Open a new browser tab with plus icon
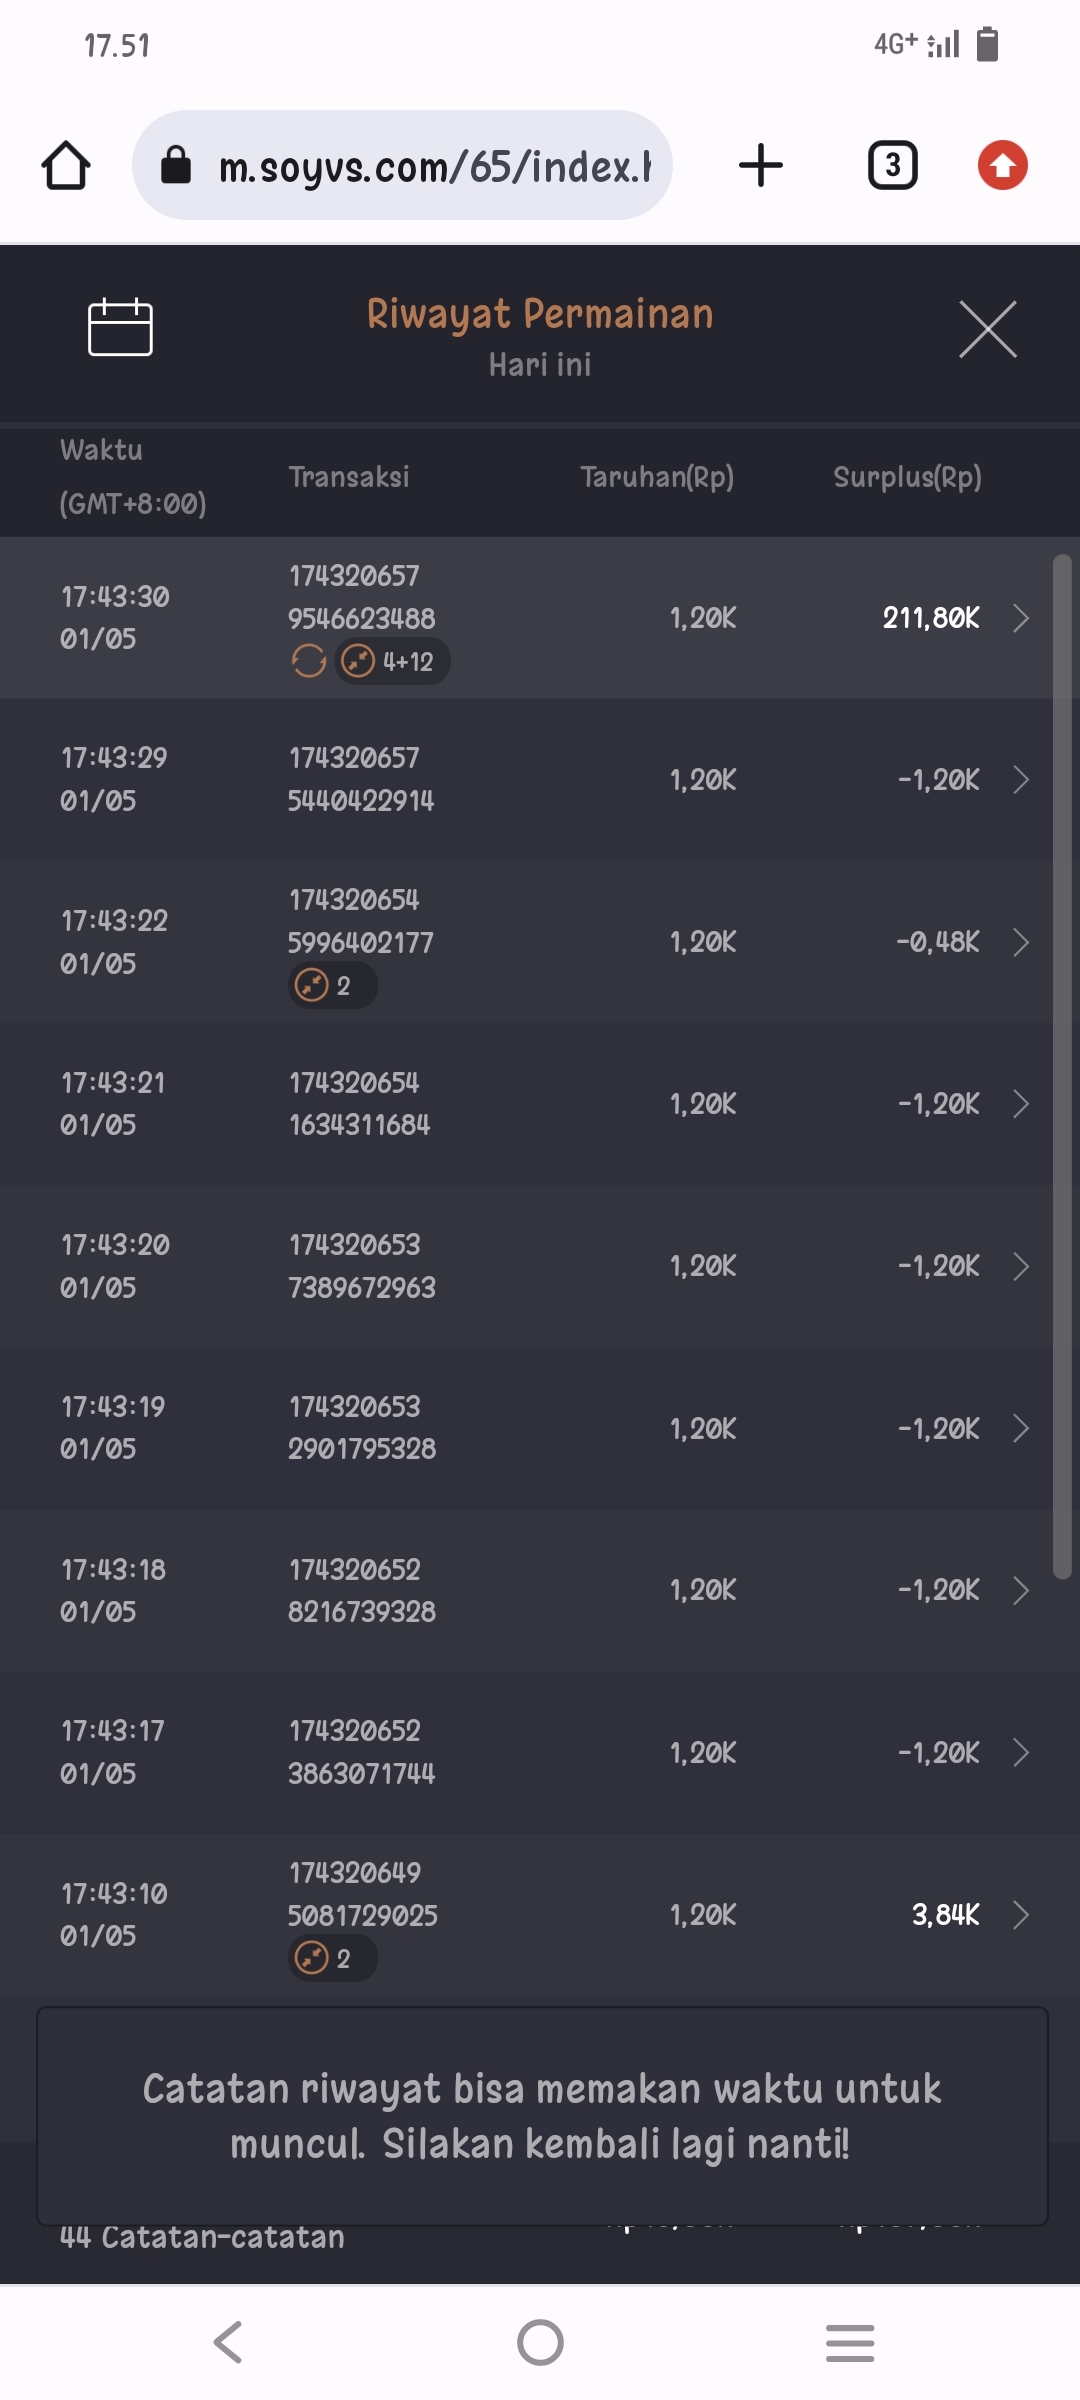This screenshot has width=1080, height=2400. point(761,166)
